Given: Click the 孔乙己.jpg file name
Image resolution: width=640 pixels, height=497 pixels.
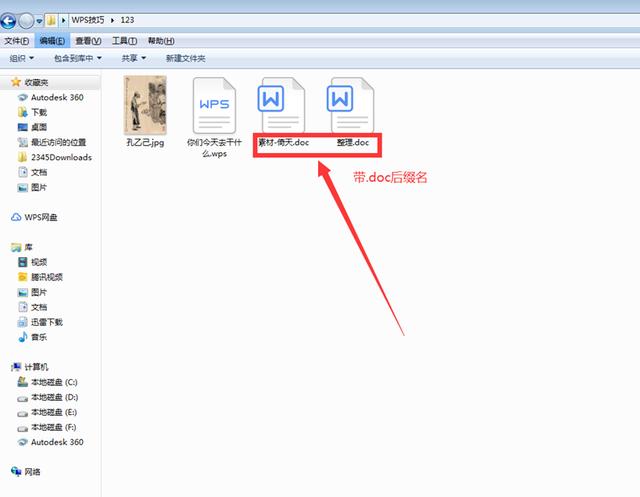Looking at the screenshot, I should [145, 142].
